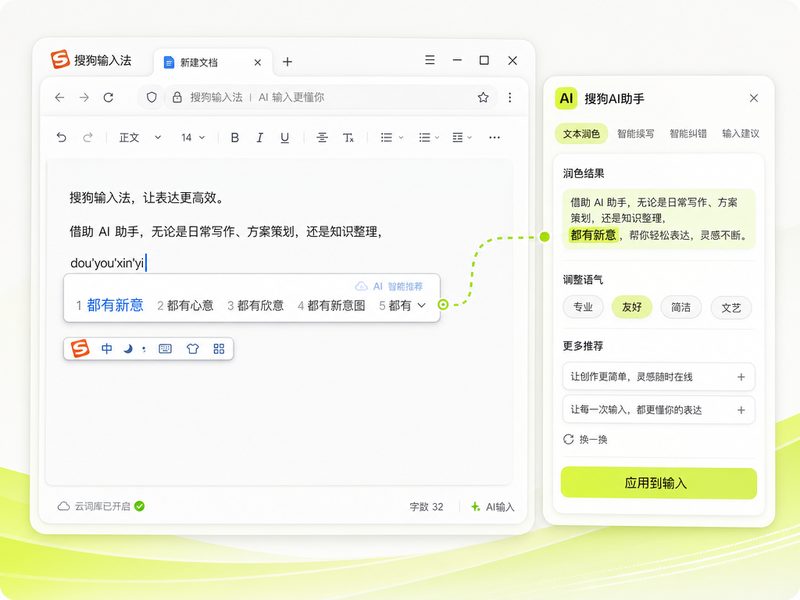Click 云词库已开启 cloud status
This screenshot has width=800, height=600.
pyautogui.click(x=101, y=506)
